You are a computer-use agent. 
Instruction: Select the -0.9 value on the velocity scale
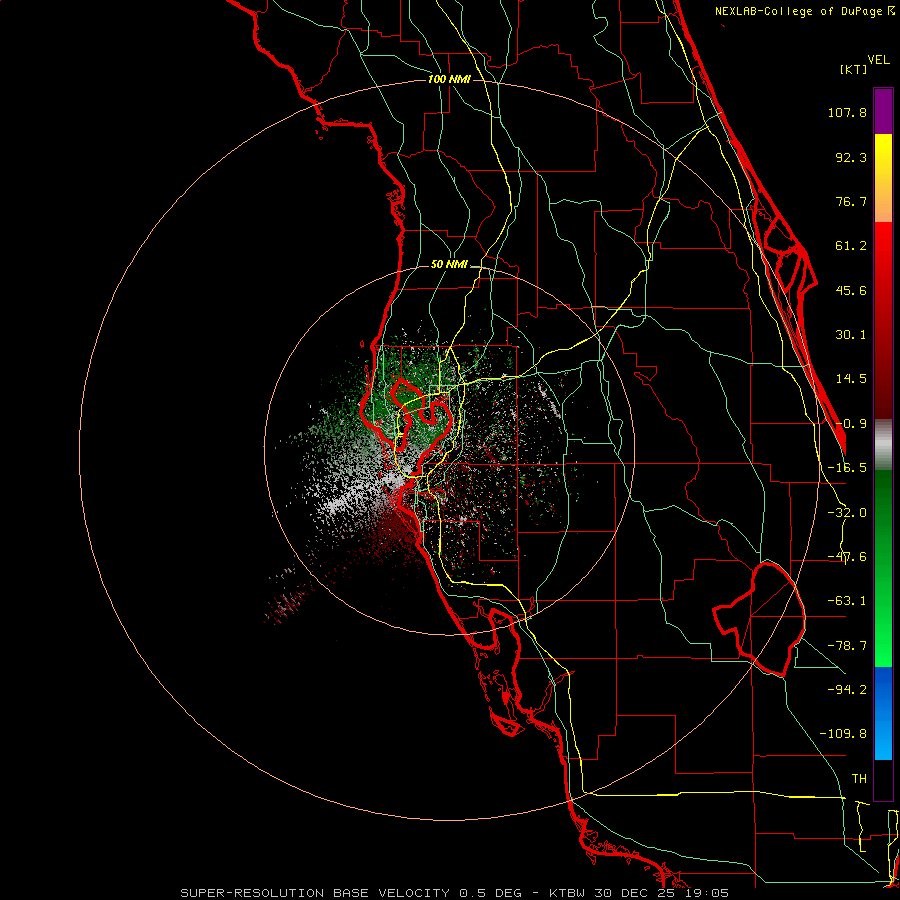coord(851,424)
